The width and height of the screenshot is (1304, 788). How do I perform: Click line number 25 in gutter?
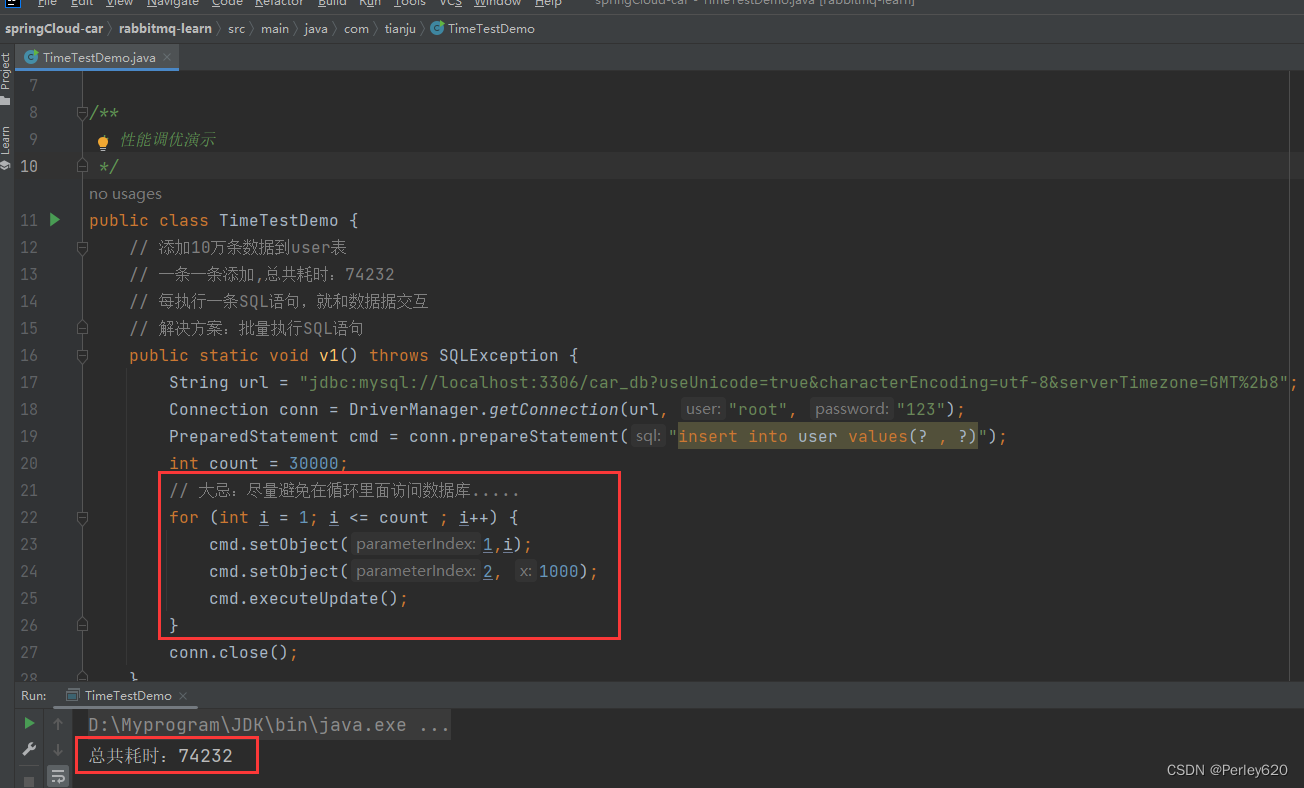[29, 598]
